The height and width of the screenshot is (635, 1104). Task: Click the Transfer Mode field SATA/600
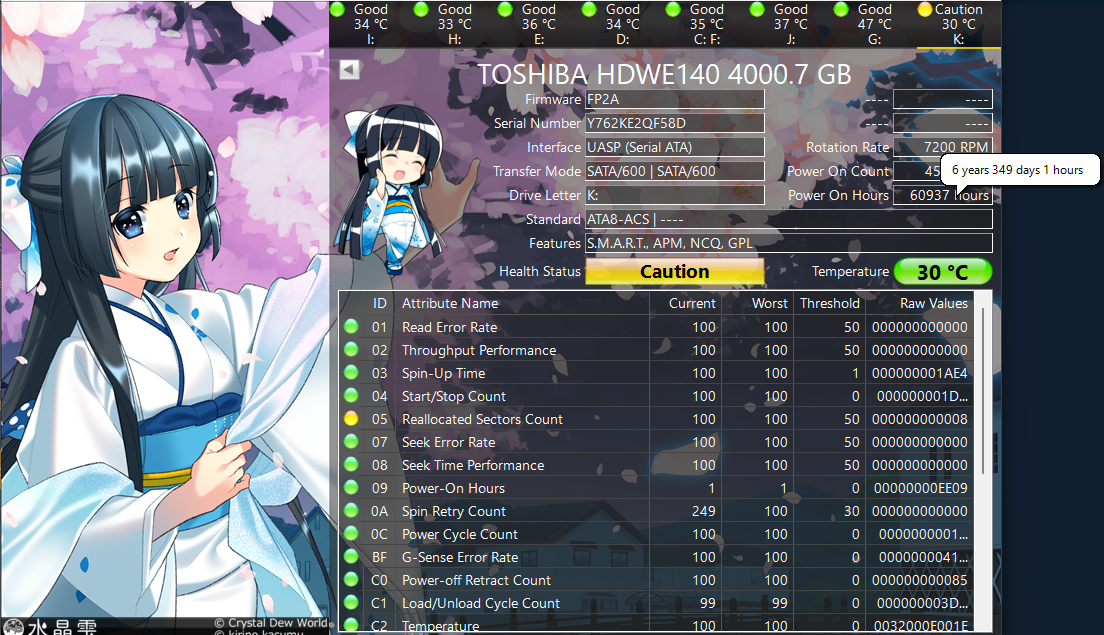tap(675, 171)
